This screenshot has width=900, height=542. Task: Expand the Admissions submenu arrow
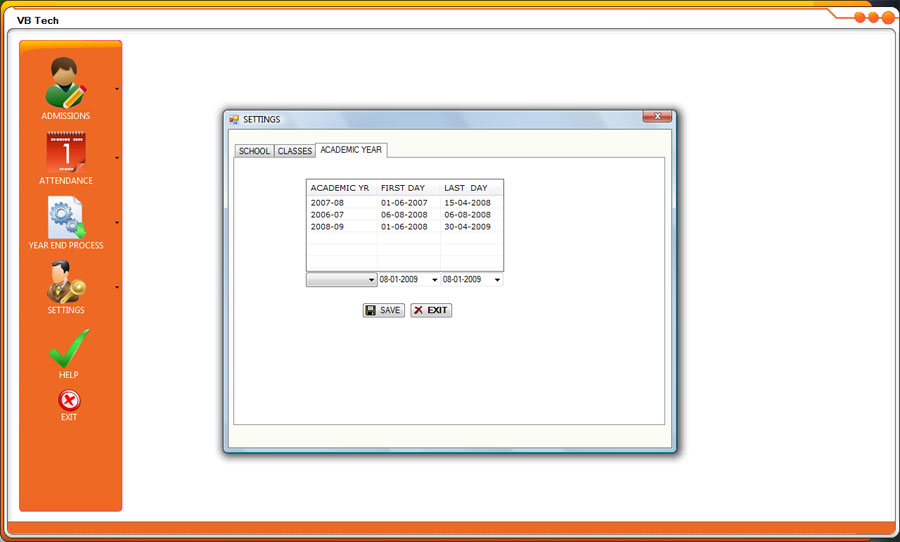pos(117,89)
